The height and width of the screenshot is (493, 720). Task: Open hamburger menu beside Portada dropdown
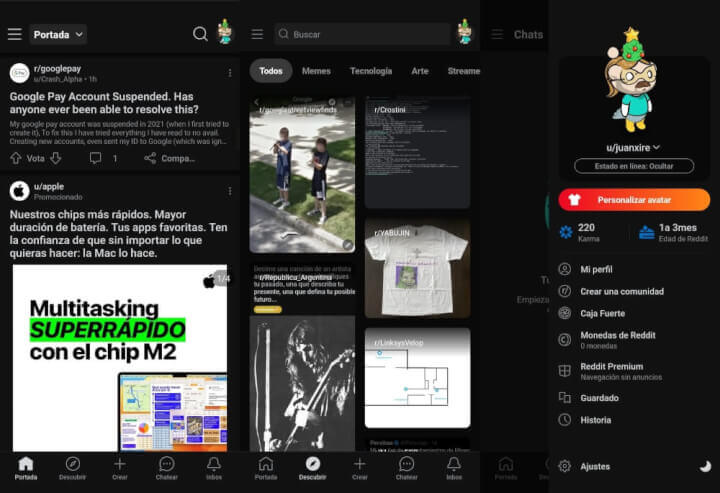[15, 34]
